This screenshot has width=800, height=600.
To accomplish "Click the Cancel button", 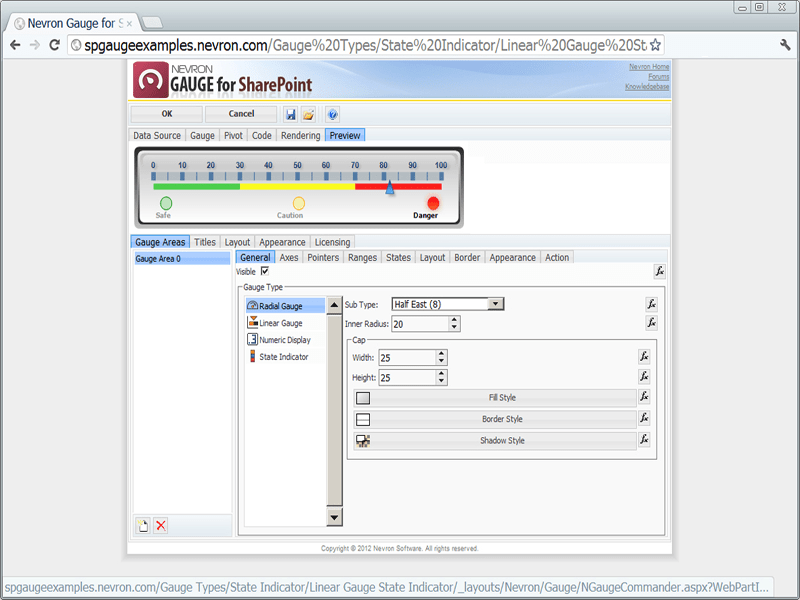I will (x=241, y=114).
